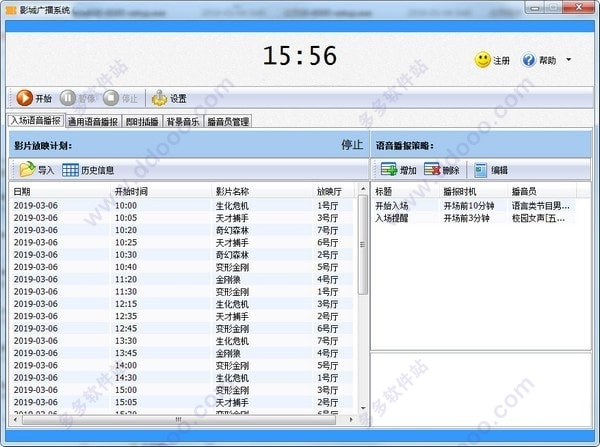This screenshot has width=600, height=447.
Task: Sort by 影片名称 column header
Action: tap(262, 191)
